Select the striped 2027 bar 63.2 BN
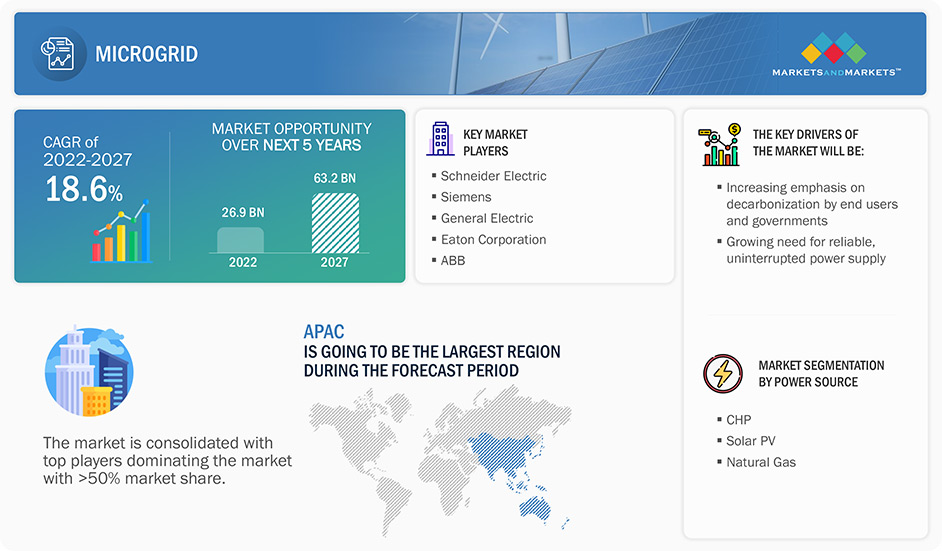942x551 pixels. pos(335,222)
